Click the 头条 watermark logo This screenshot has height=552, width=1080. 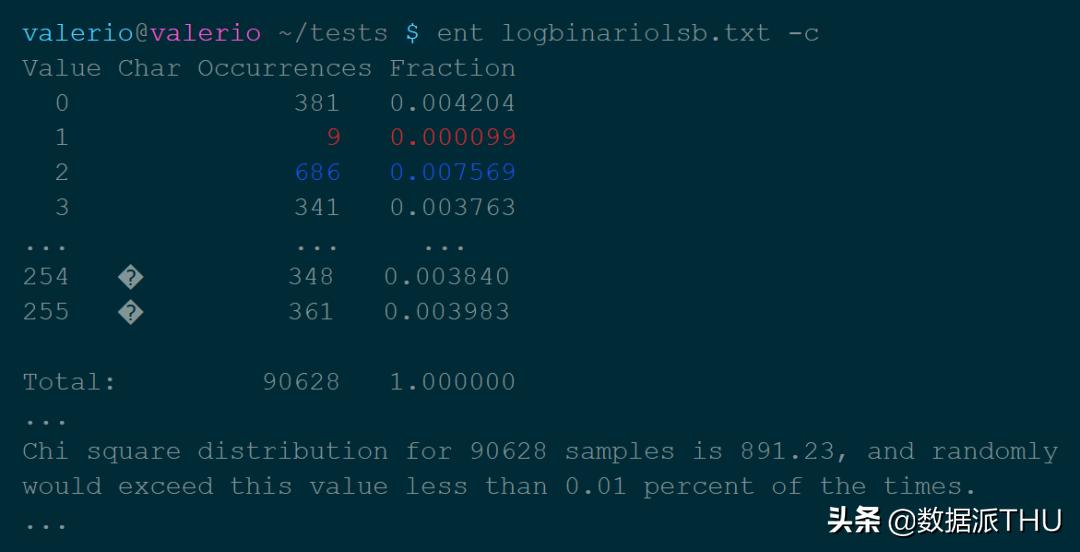pos(854,520)
